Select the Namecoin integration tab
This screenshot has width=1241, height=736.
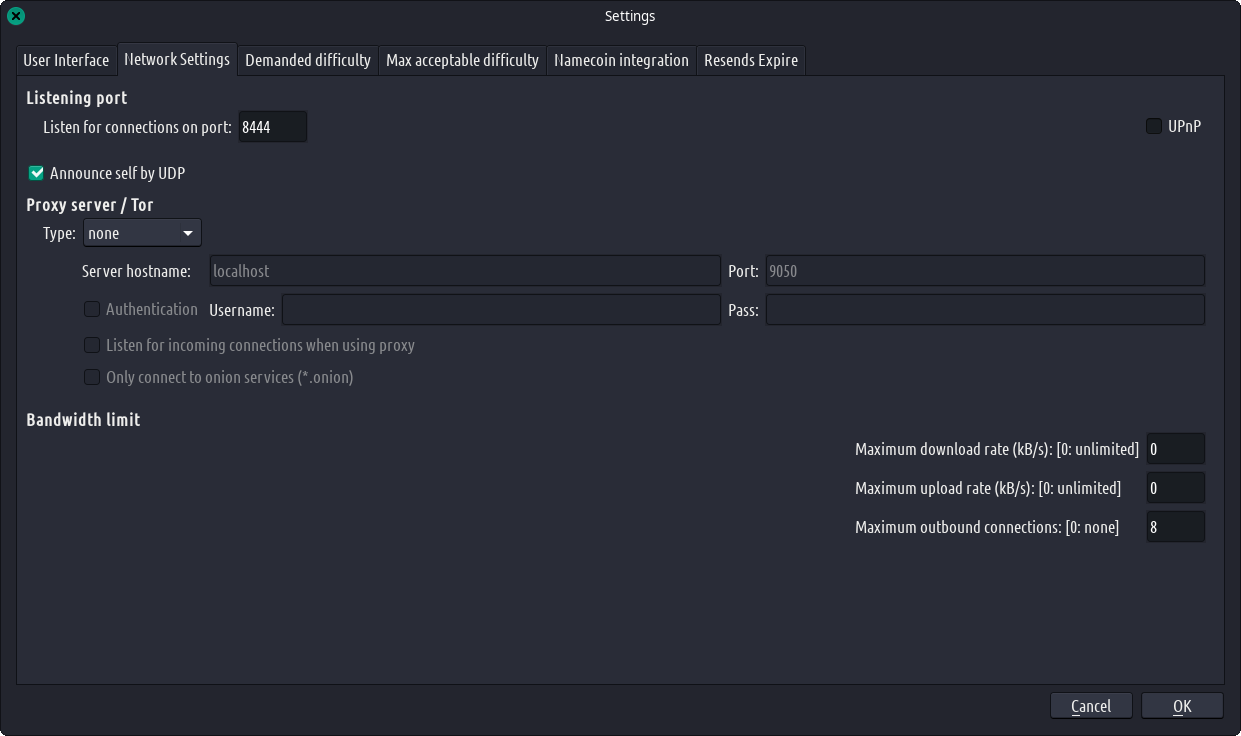(621, 60)
